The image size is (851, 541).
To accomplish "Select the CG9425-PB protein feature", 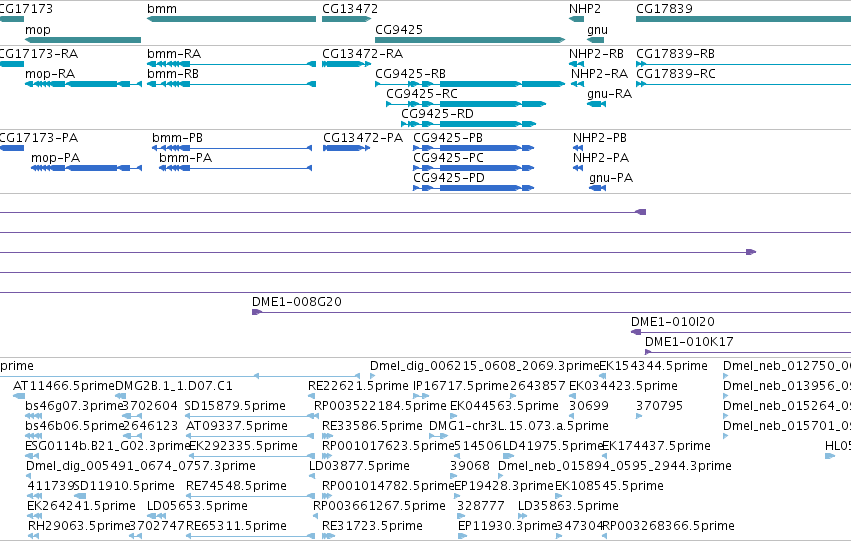I will [x=473, y=148].
